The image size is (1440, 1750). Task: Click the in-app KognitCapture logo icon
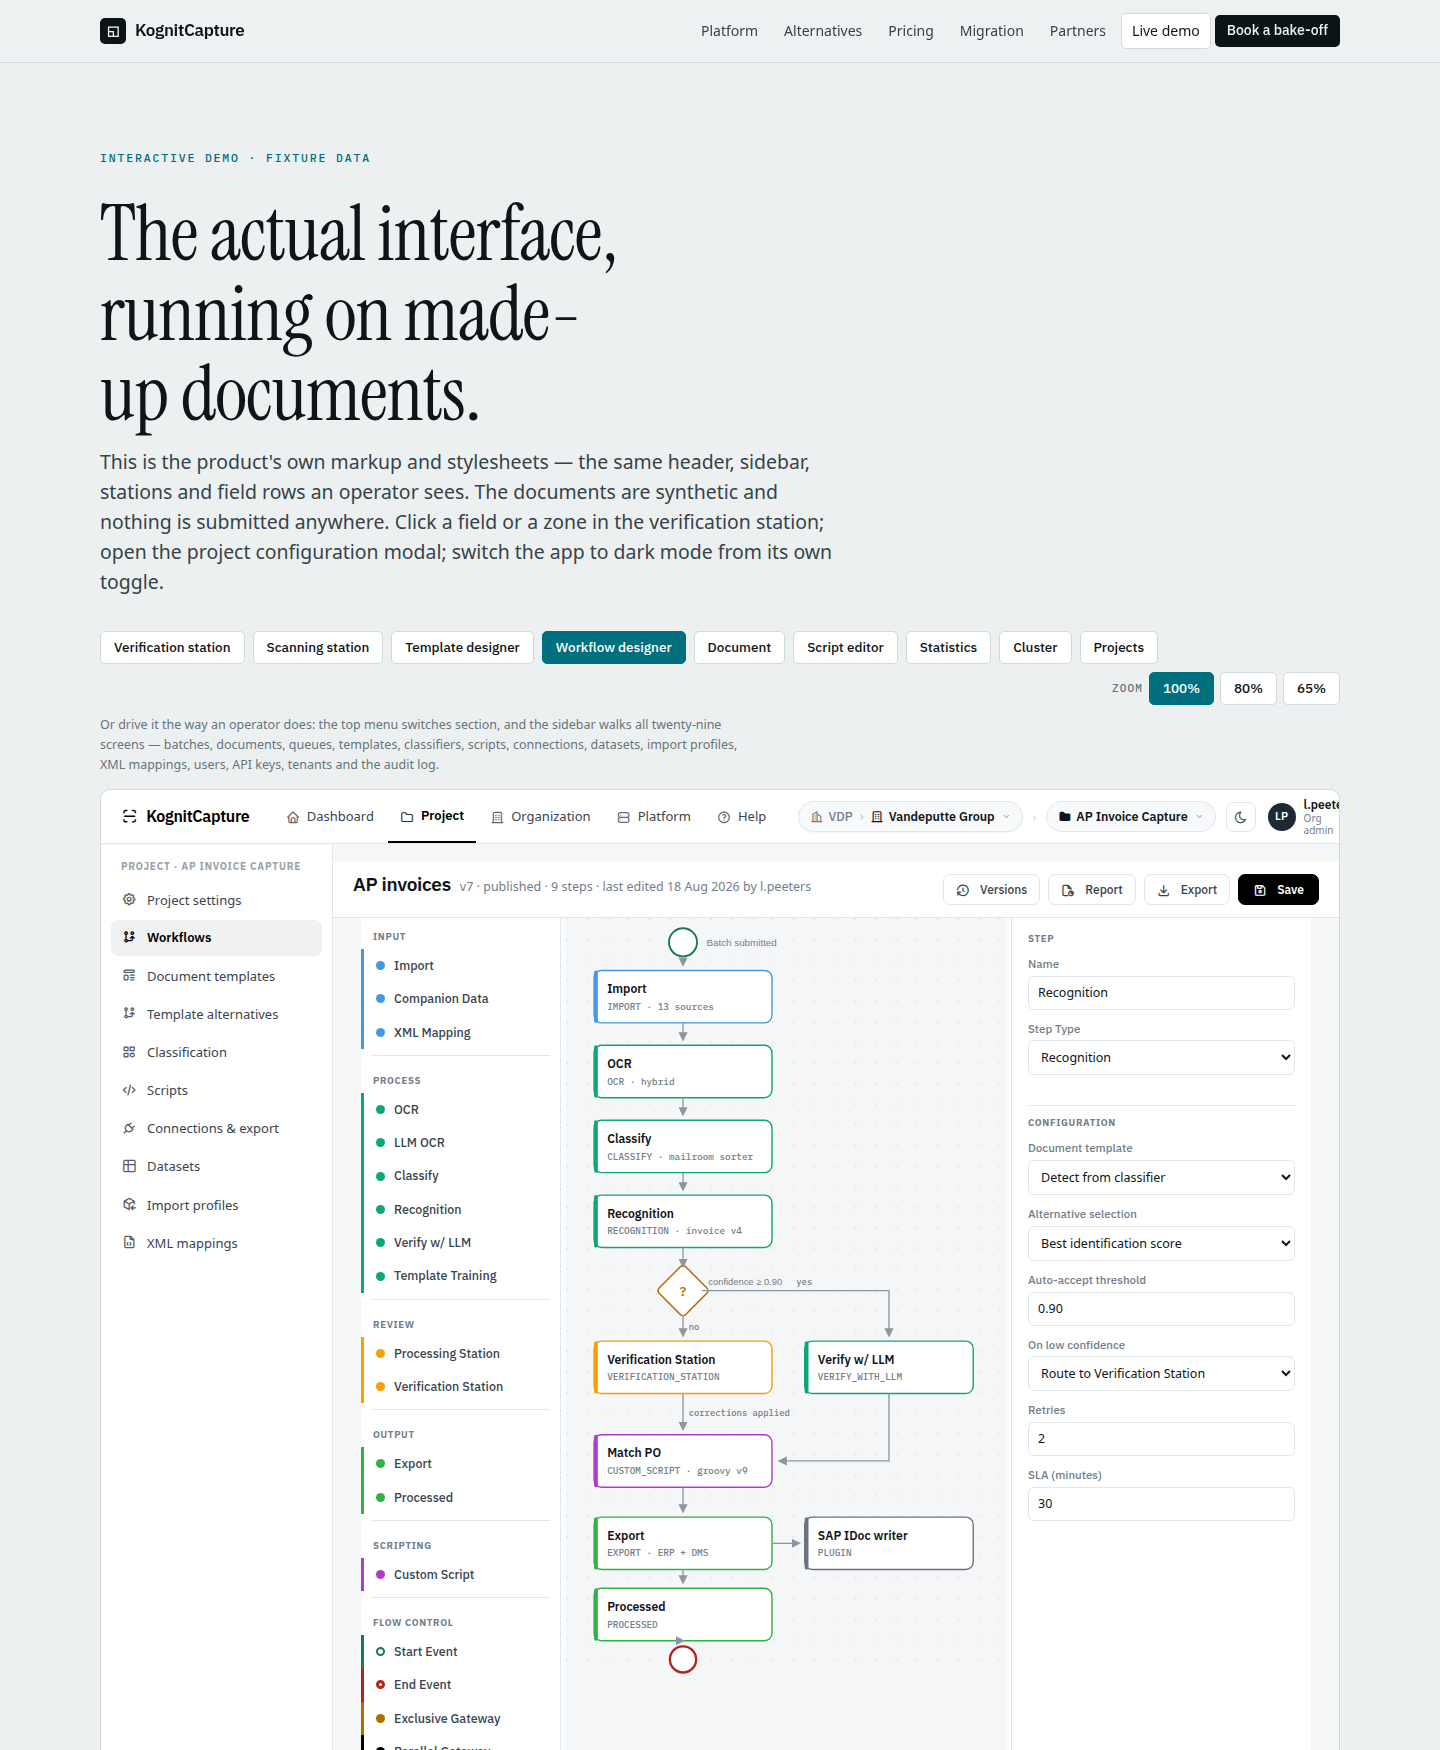pyautogui.click(x=129, y=817)
